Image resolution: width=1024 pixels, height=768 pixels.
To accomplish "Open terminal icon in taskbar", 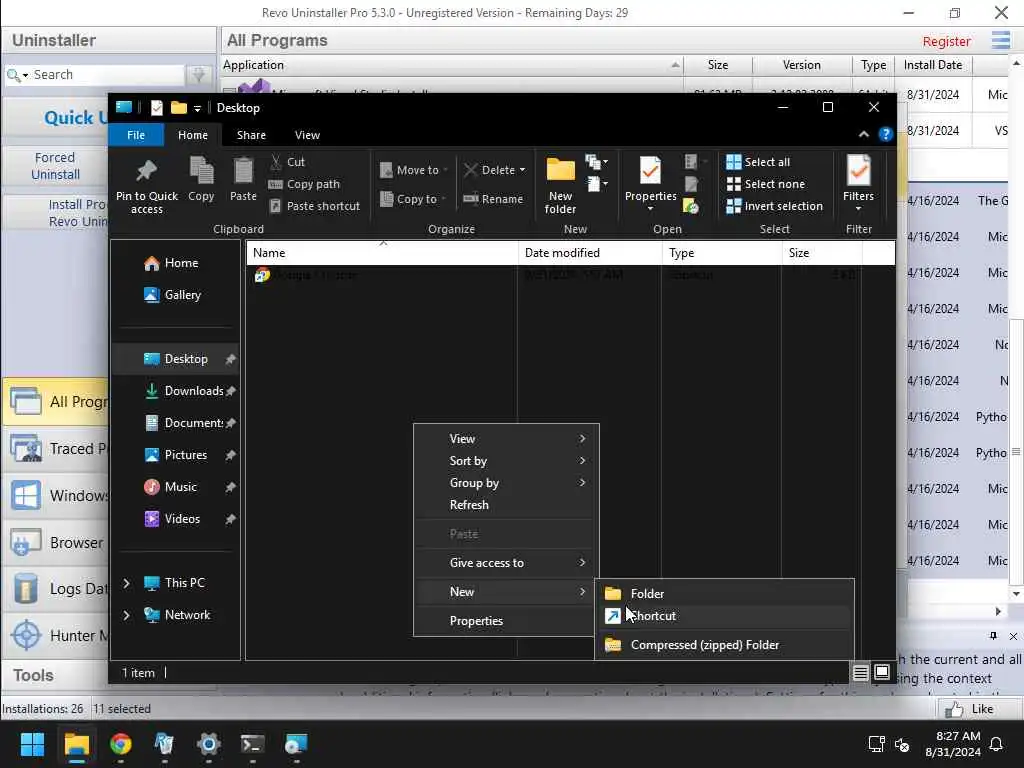I will [x=252, y=744].
